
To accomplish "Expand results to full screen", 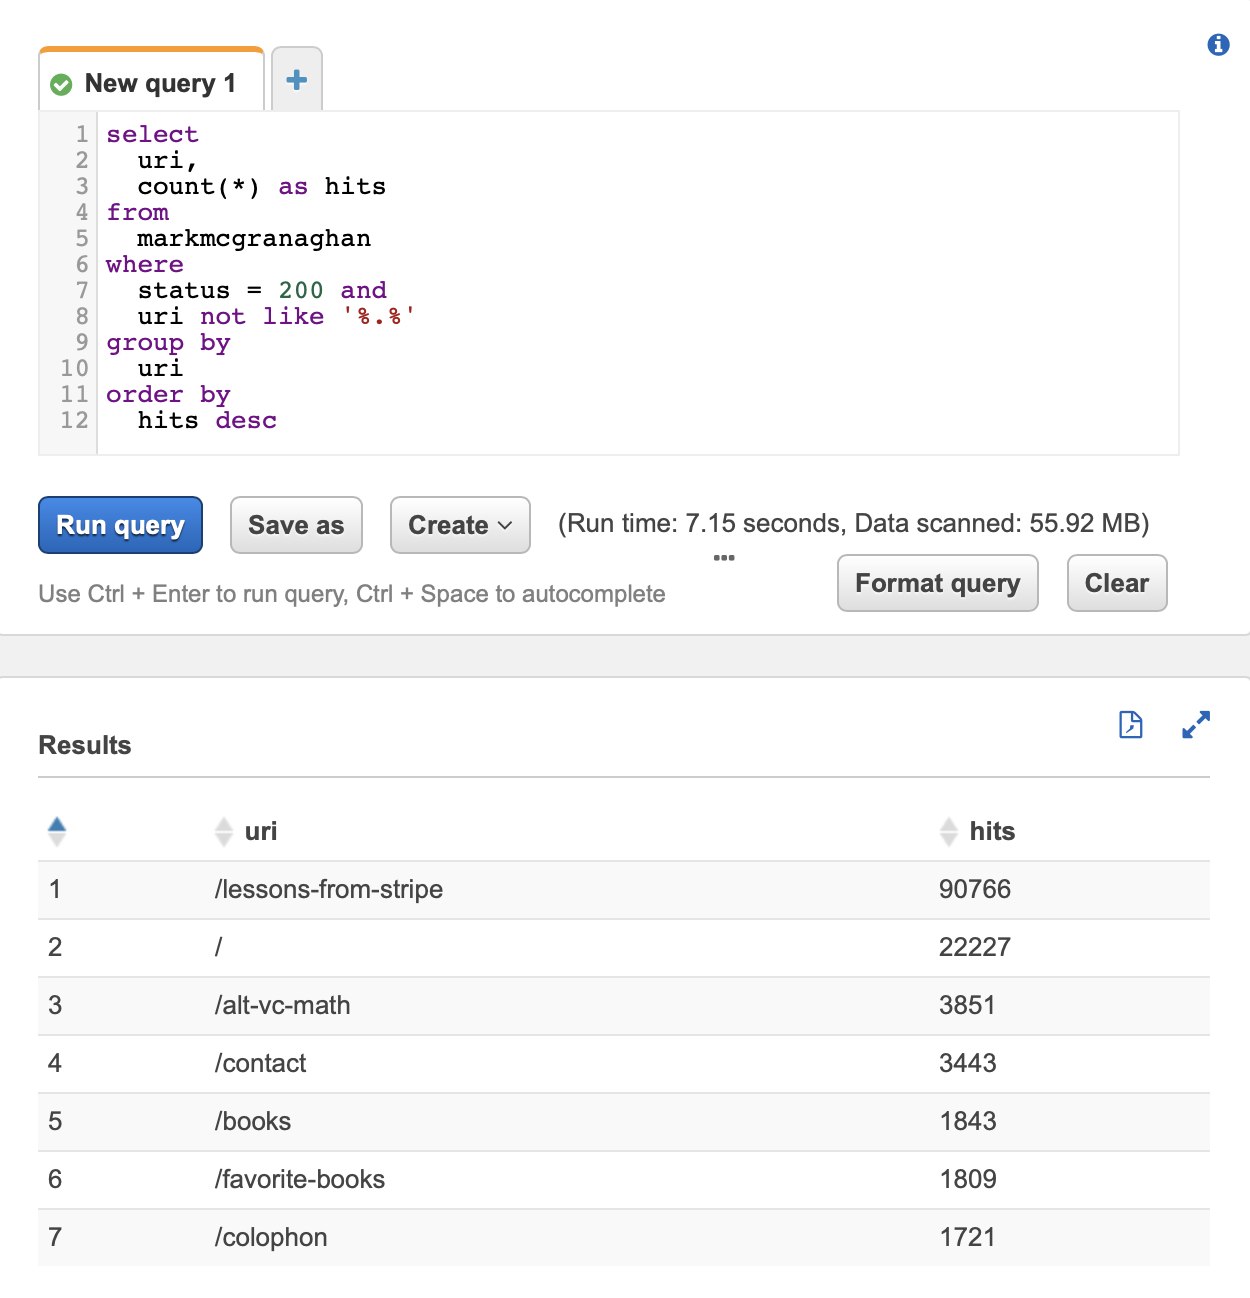I will [1196, 724].
